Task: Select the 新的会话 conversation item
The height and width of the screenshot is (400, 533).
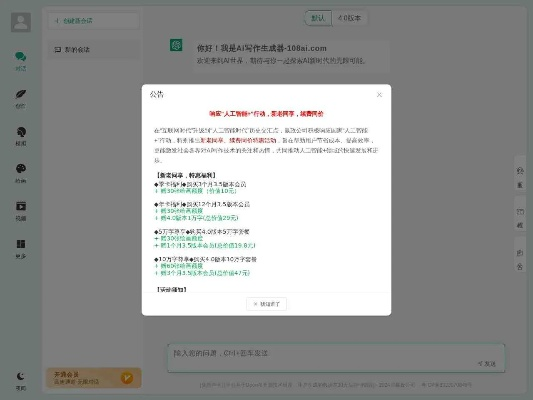Action: [x=93, y=50]
